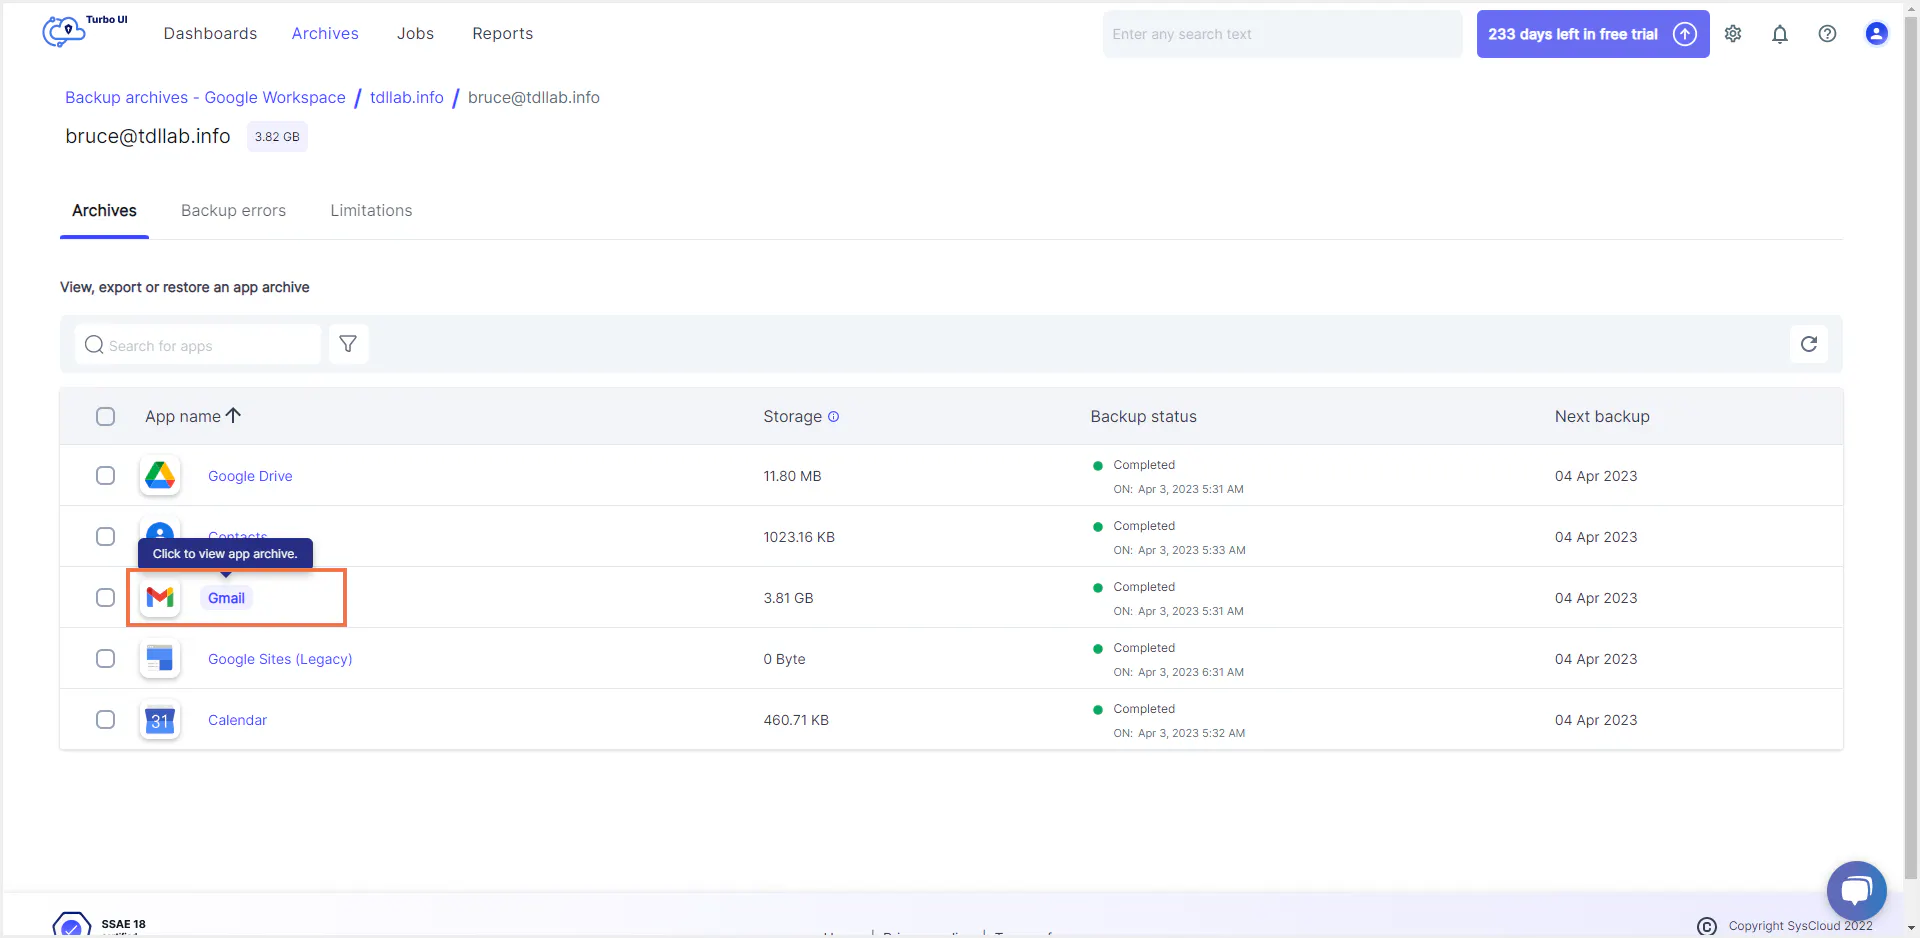Click the 0 Byte storage value
Screen dimensions: 1920x938
(784, 659)
